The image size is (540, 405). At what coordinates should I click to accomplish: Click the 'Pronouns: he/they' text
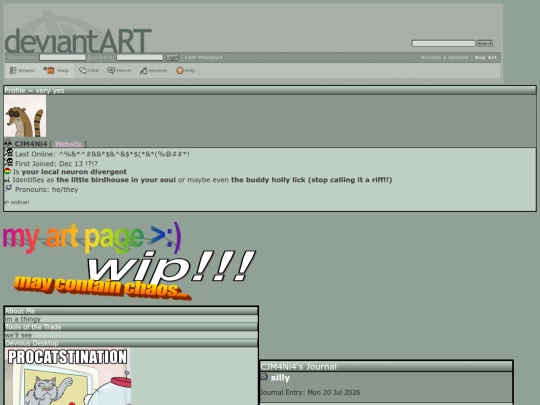click(46, 189)
